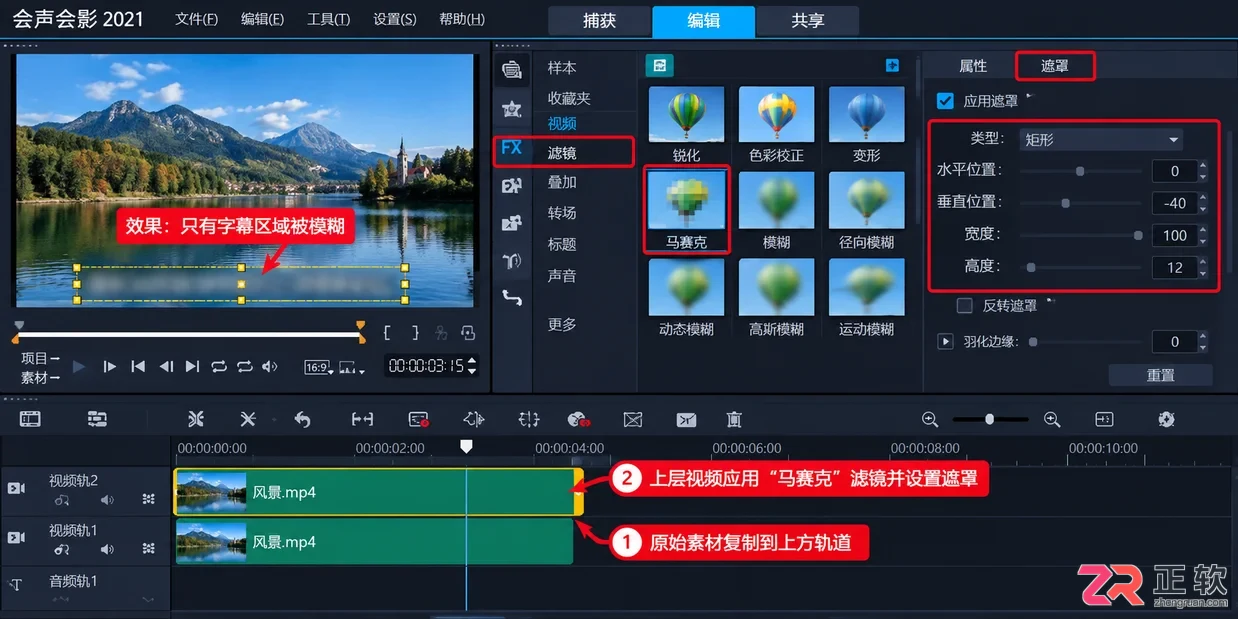Open the 类型 矩形 dropdown

point(1101,140)
